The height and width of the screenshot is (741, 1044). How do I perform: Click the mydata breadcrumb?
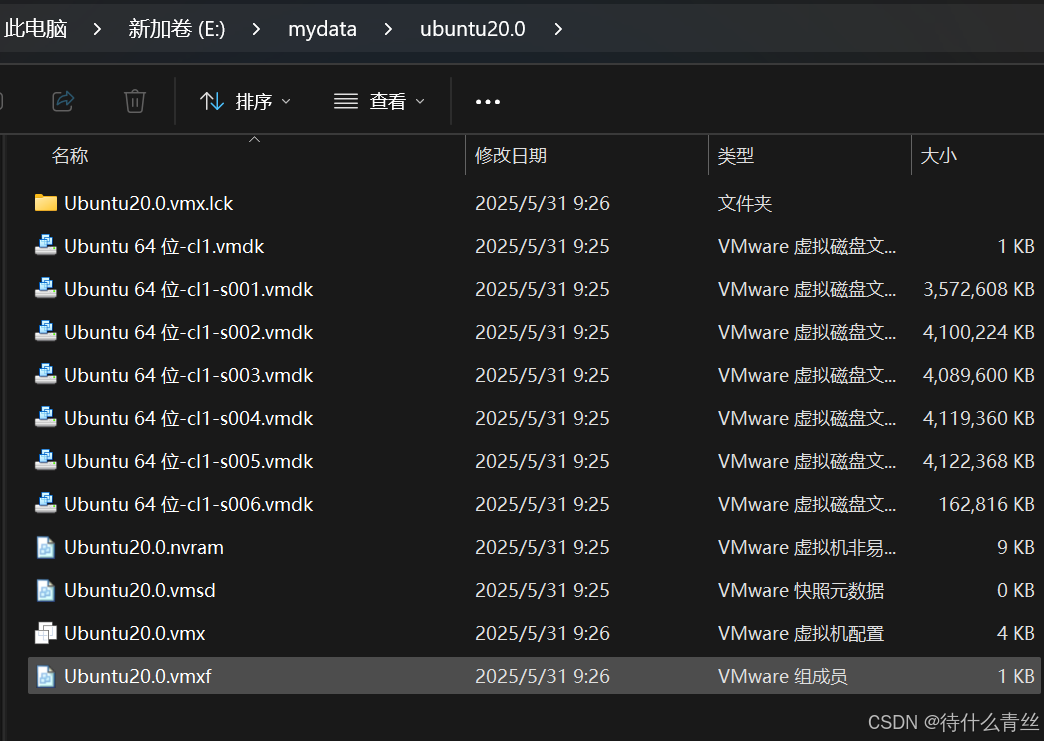(x=322, y=29)
